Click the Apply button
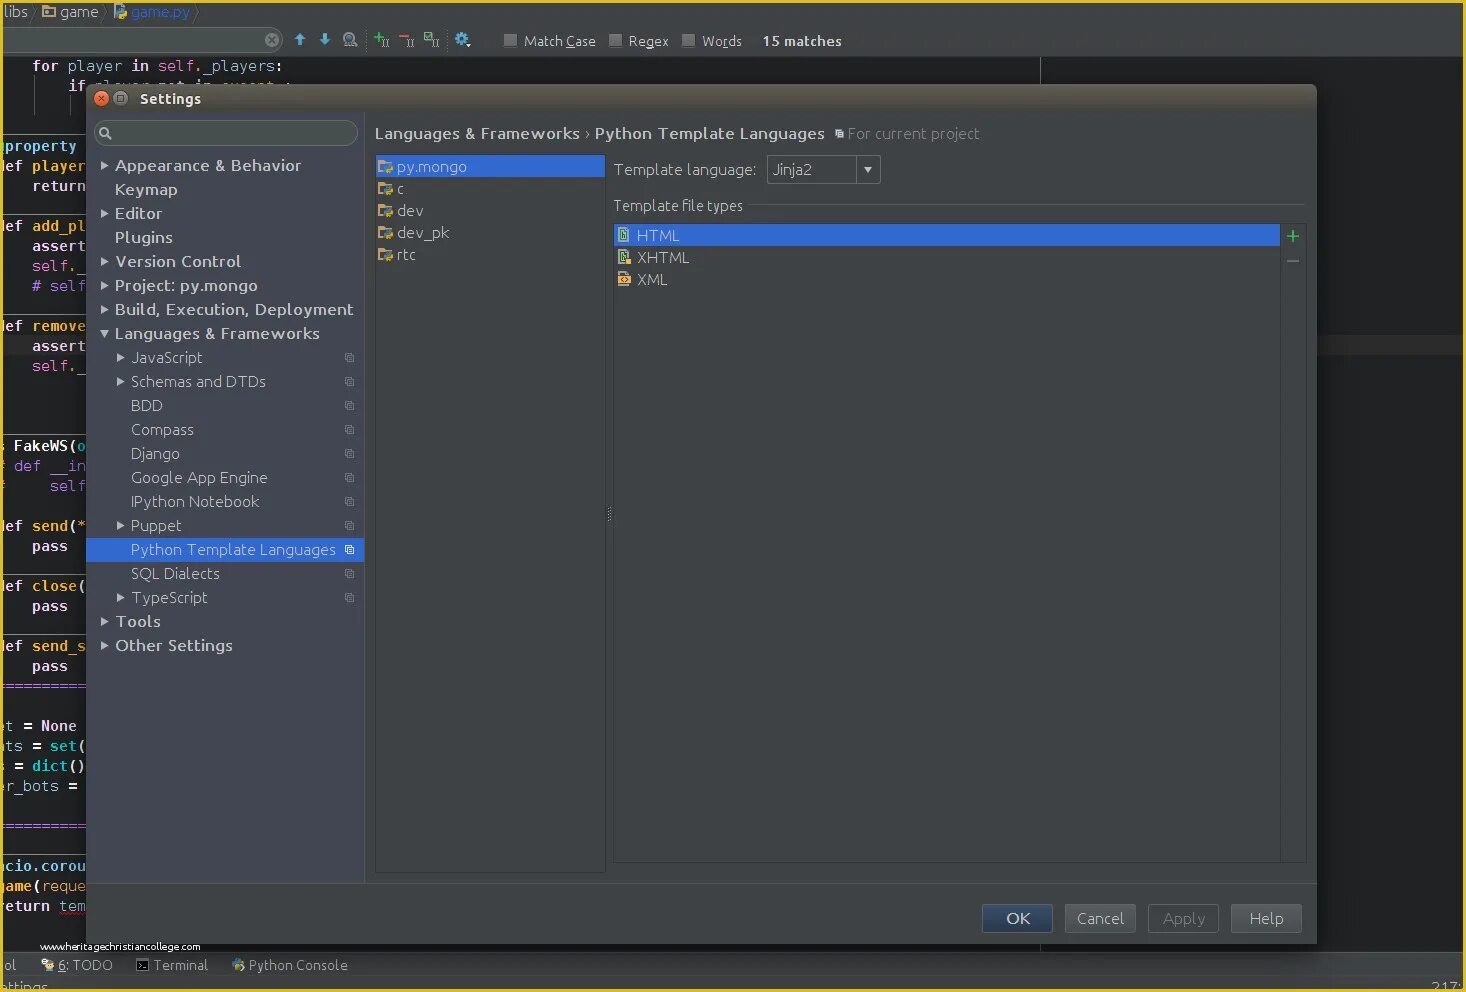The image size is (1466, 992). (1184, 918)
